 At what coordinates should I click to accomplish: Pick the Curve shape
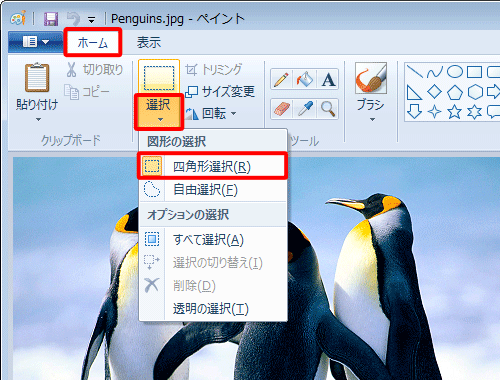(435, 72)
